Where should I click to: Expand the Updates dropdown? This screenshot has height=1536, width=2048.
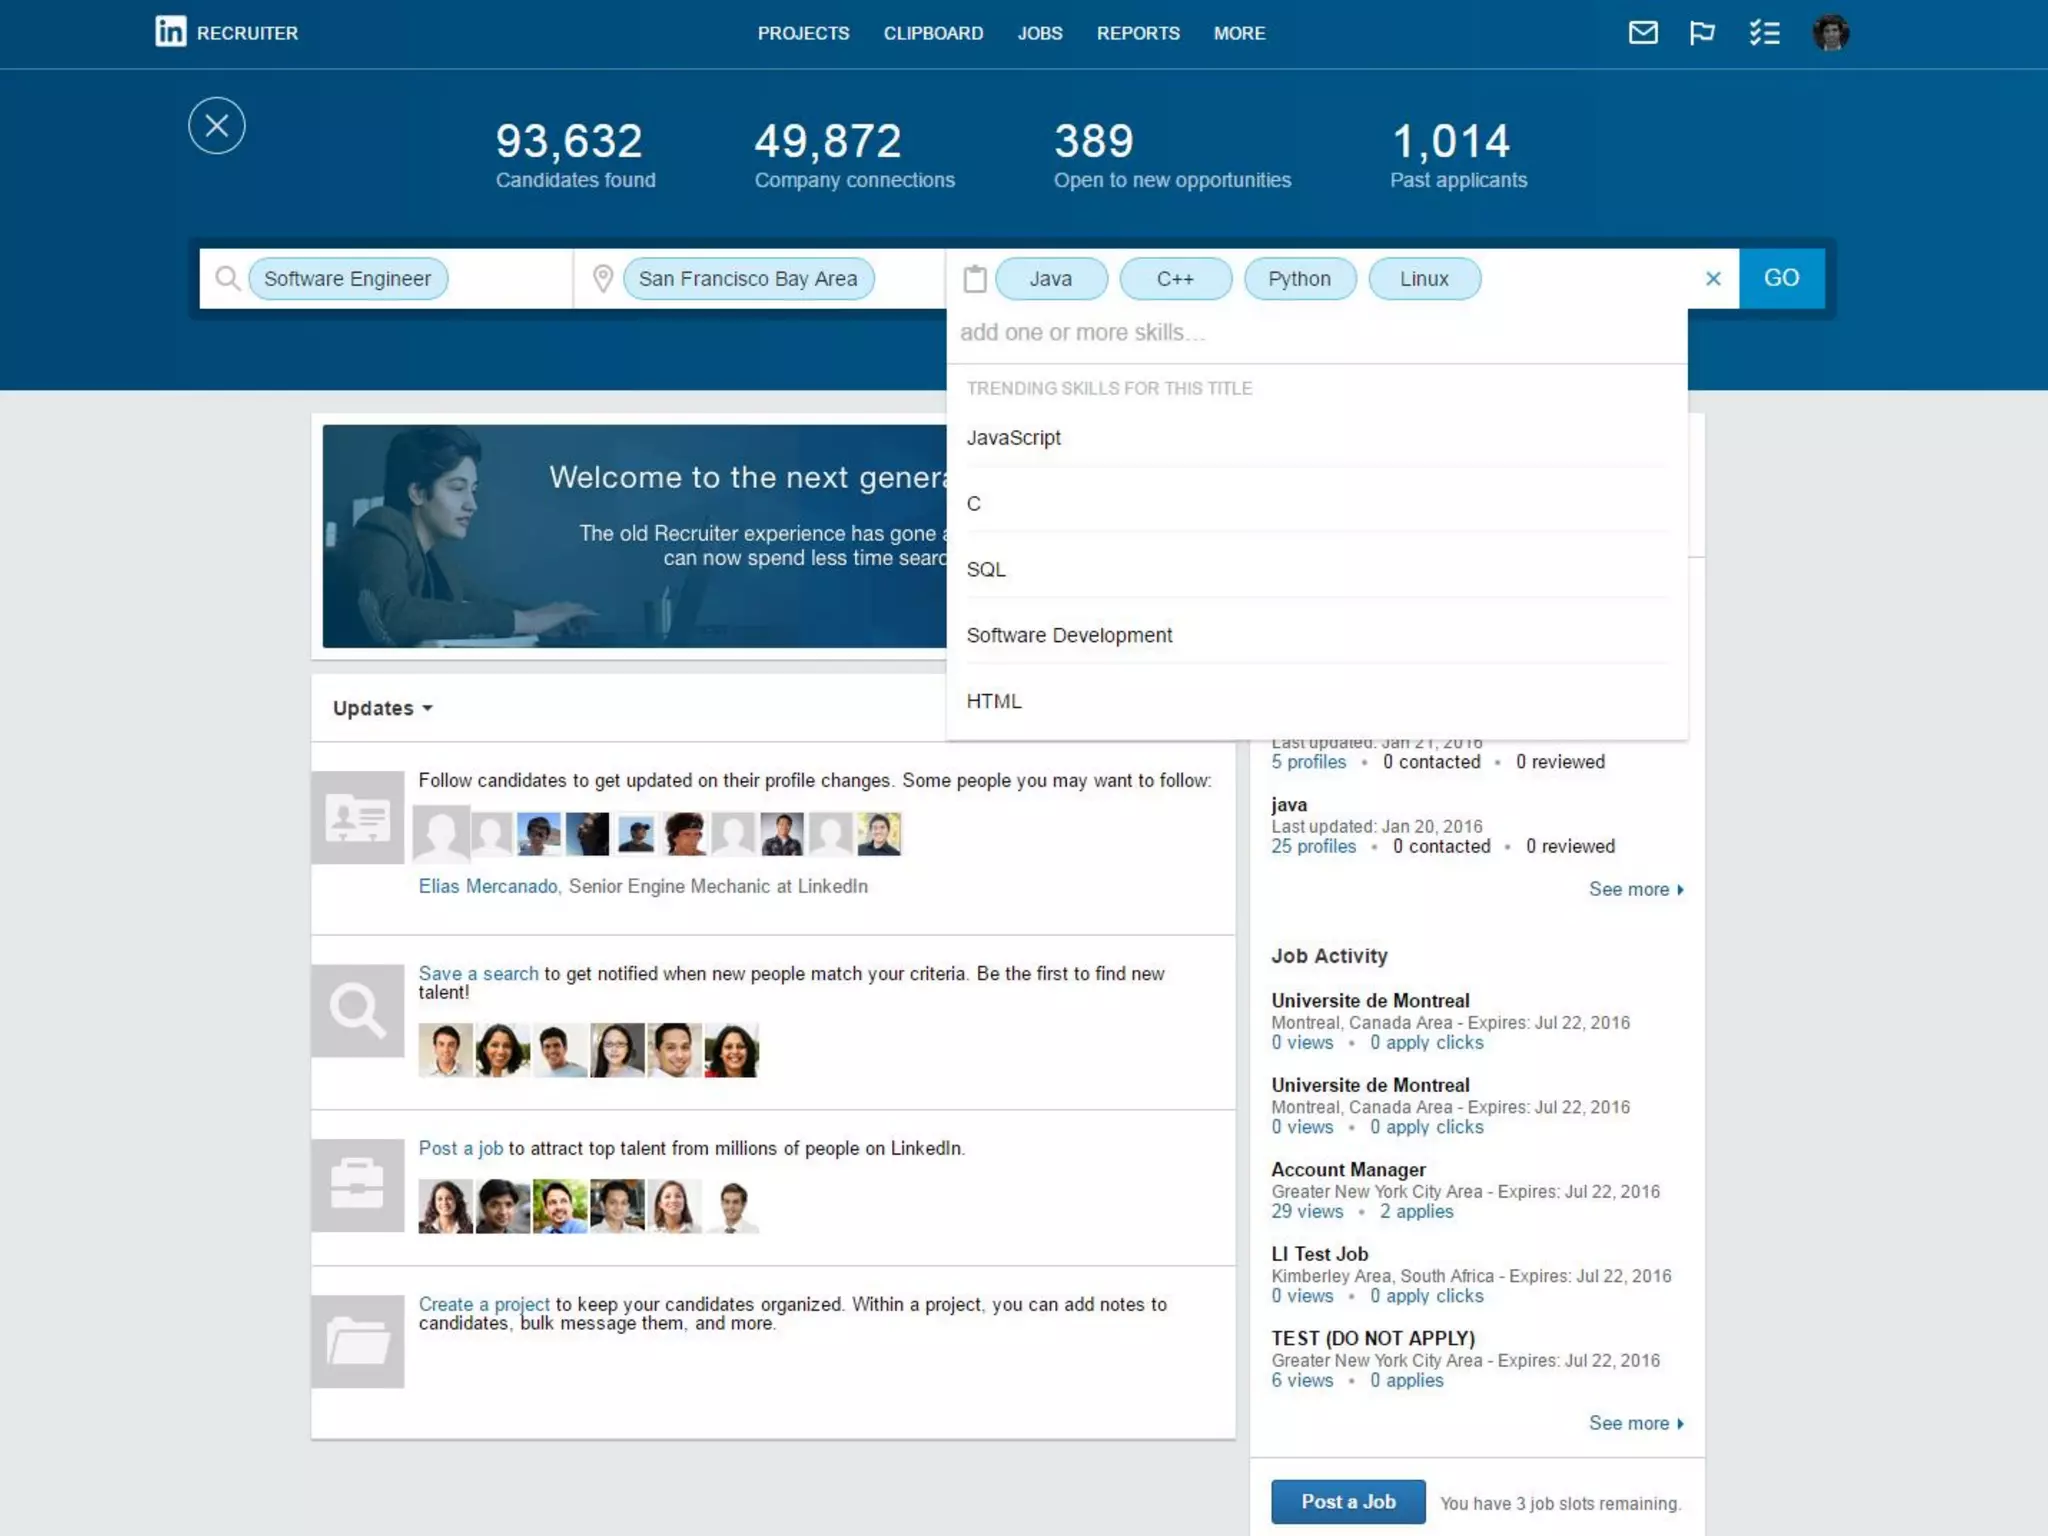point(382,708)
